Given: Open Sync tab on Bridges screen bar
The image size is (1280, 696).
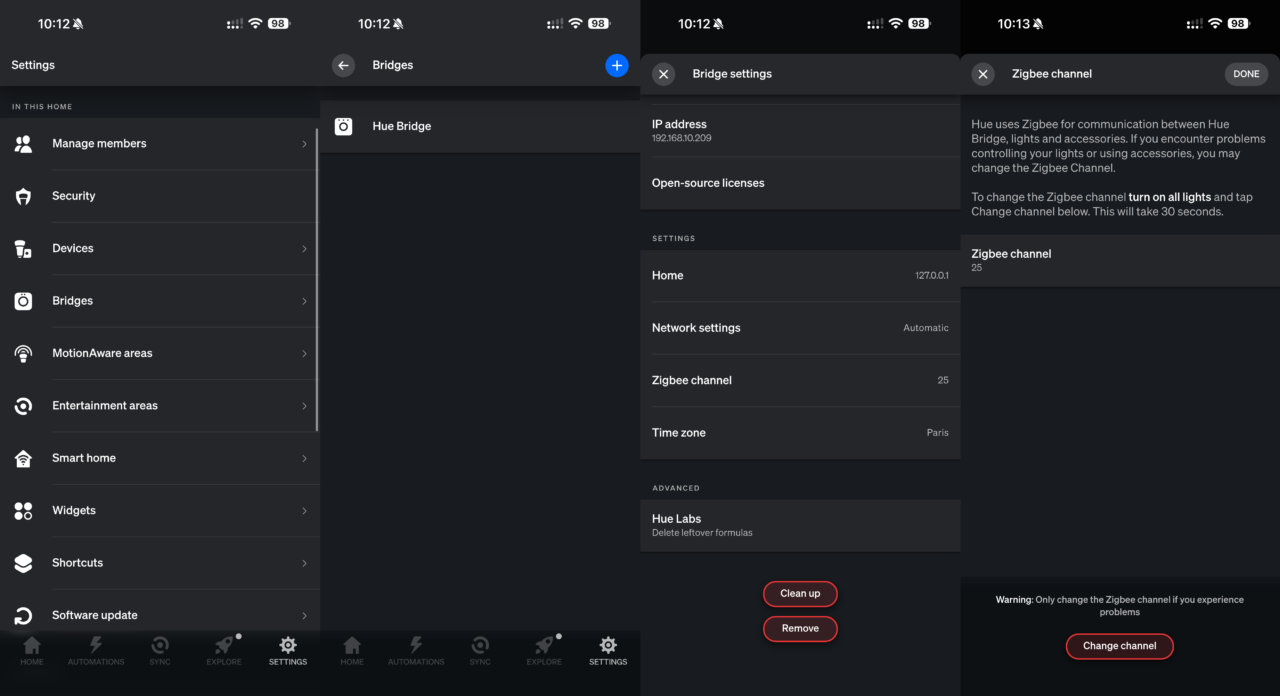Looking at the screenshot, I should [480, 650].
